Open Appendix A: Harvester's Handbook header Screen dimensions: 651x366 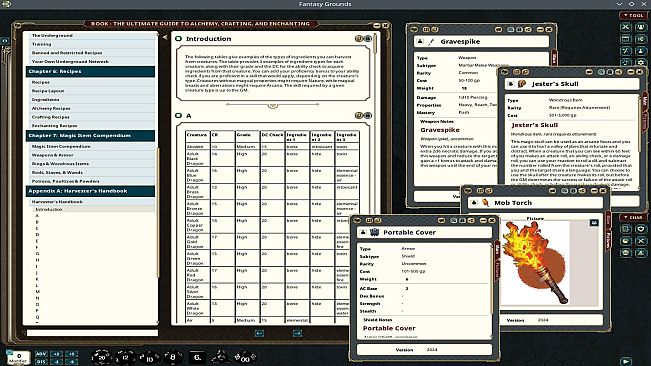90,191
